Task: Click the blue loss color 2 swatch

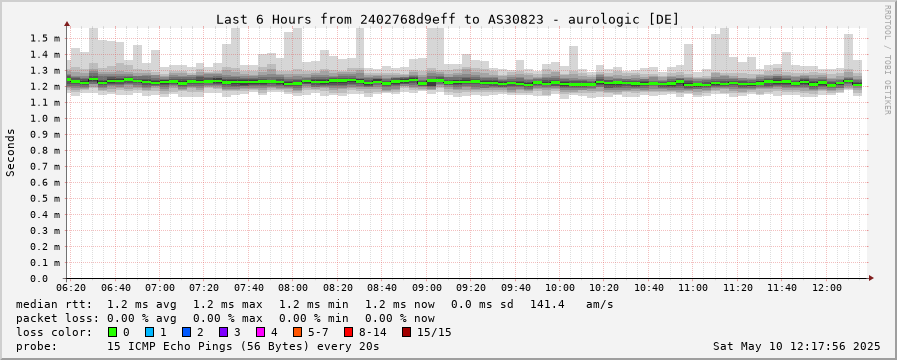Action: [x=185, y=332]
